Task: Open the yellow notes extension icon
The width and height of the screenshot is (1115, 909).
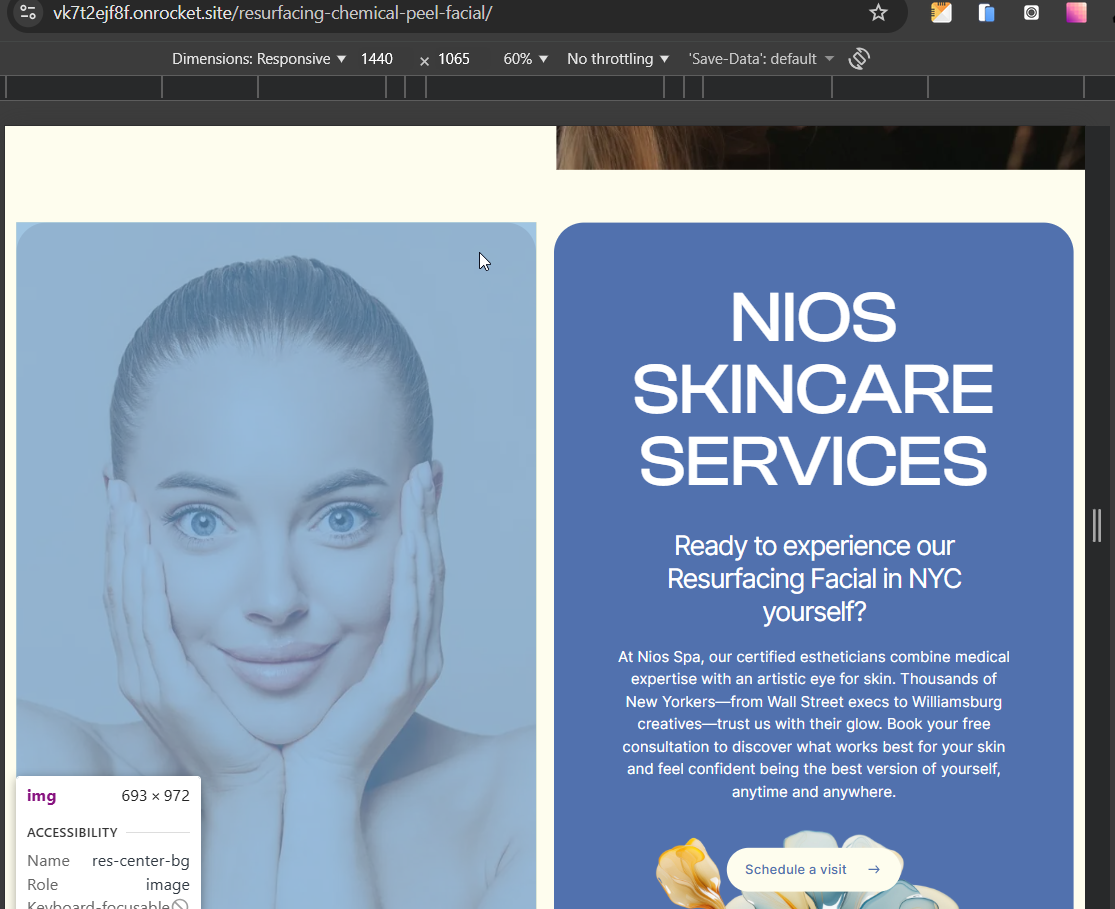Action: 941,13
